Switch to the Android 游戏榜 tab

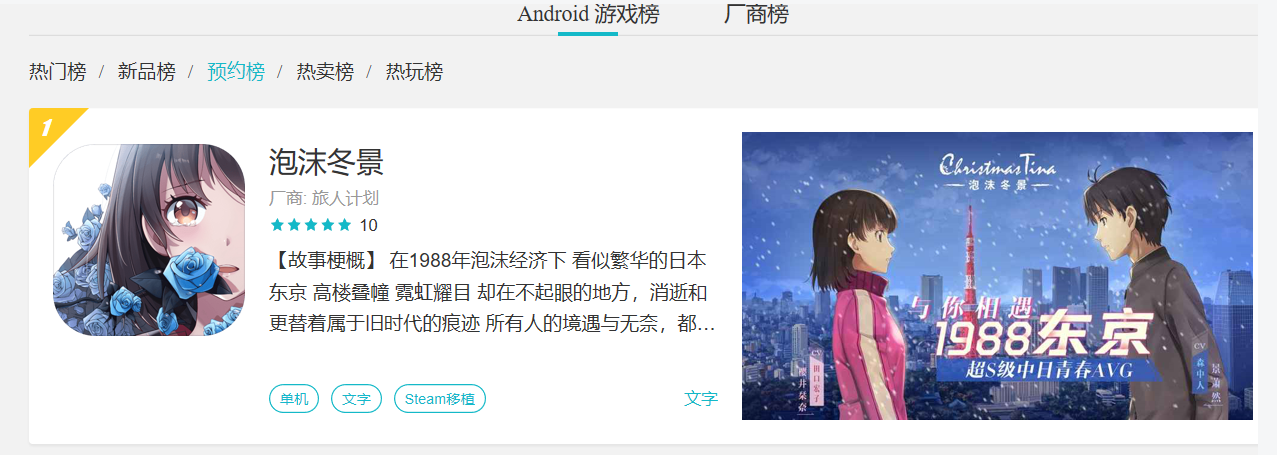pyautogui.click(x=588, y=15)
